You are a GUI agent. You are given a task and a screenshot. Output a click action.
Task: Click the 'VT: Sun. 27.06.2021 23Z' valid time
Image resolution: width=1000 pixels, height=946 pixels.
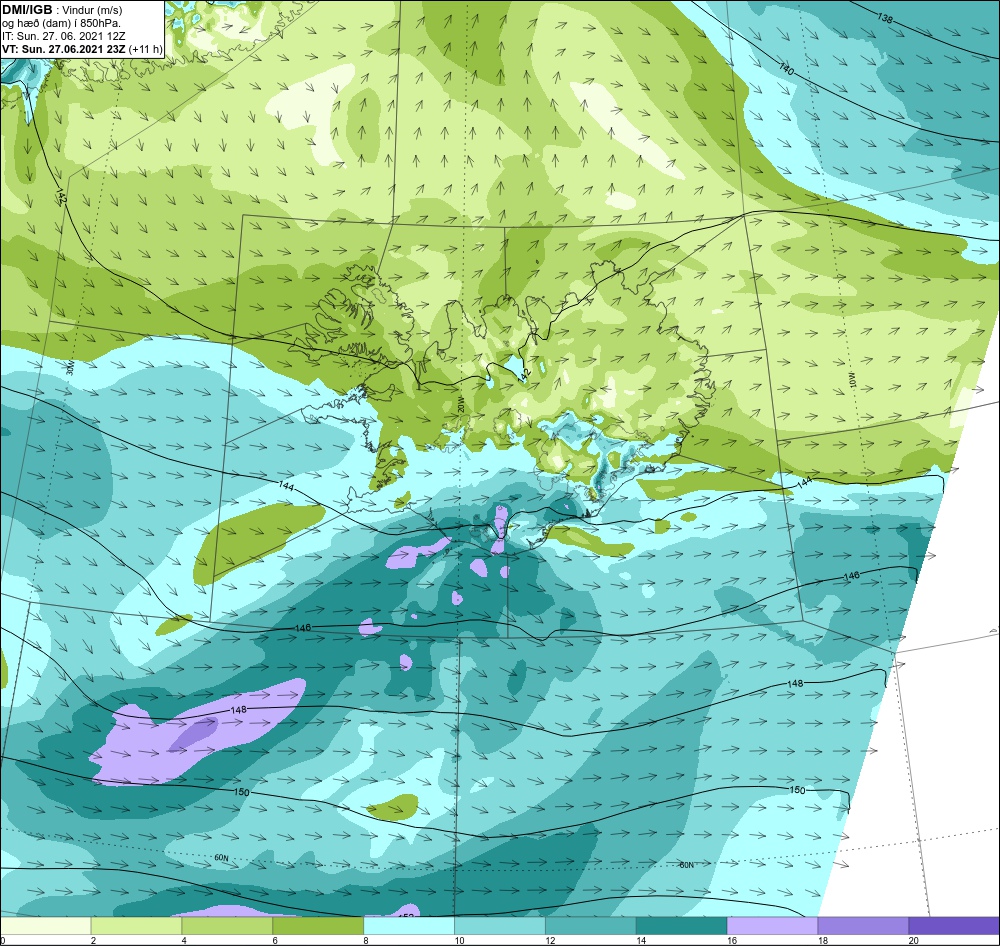64,49
